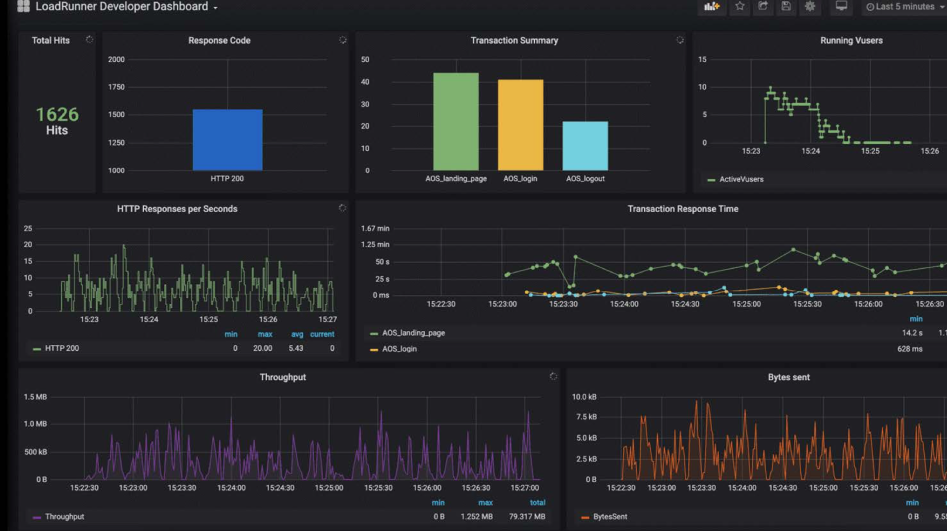Screen dimensions: 947x531
Task: Open the Throughput panel title menu
Action: pos(283,378)
